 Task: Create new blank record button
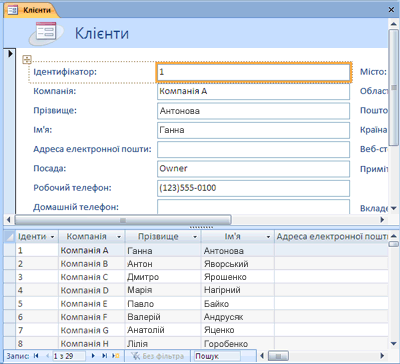click(115, 356)
